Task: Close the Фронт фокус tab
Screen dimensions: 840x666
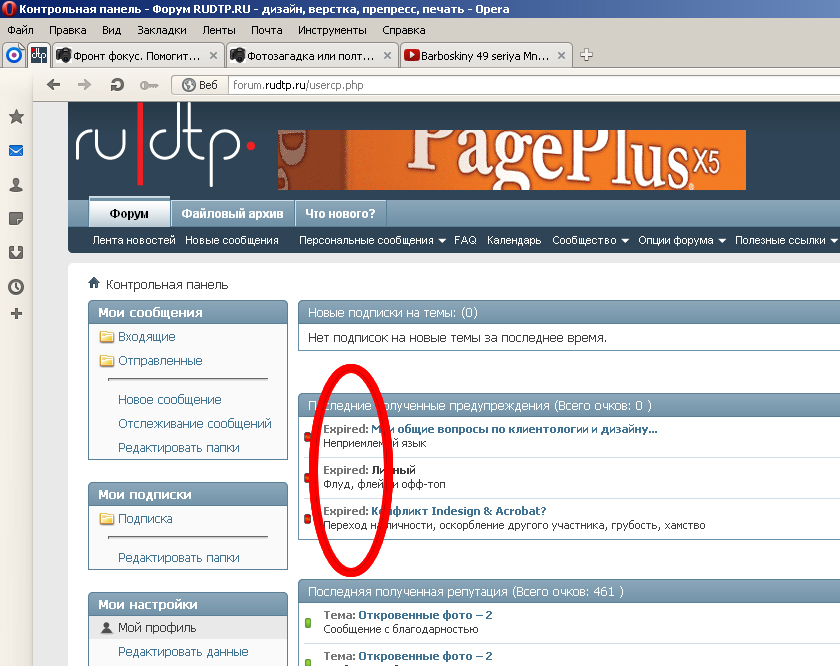Action: pyautogui.click(x=213, y=55)
